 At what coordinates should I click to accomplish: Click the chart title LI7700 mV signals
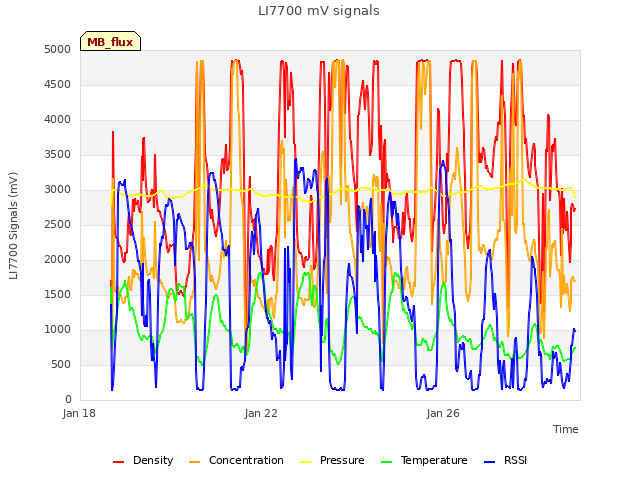point(319,11)
